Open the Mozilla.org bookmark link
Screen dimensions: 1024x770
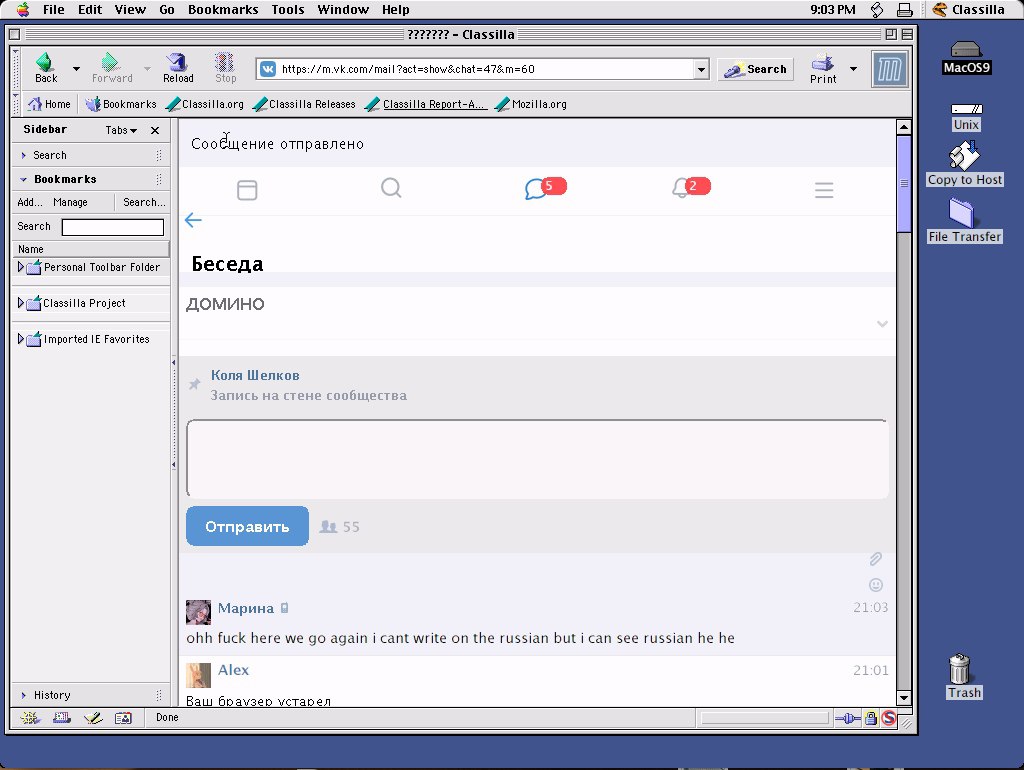(x=531, y=104)
